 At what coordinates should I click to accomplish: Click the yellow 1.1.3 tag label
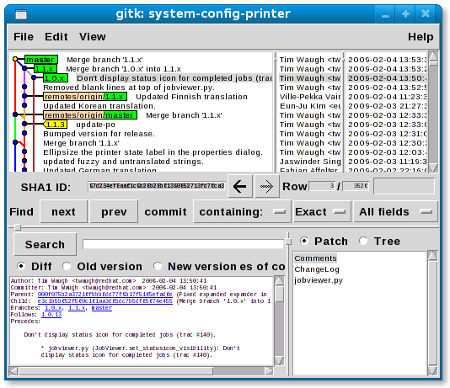point(55,124)
